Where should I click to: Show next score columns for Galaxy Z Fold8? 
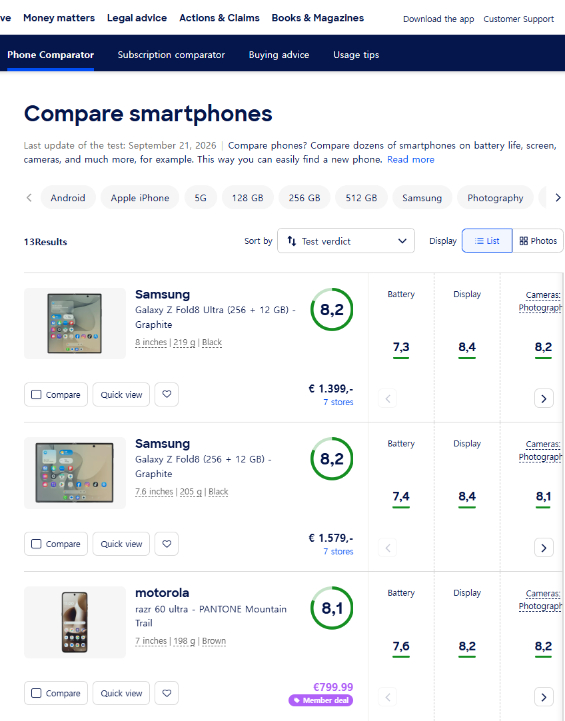click(544, 548)
